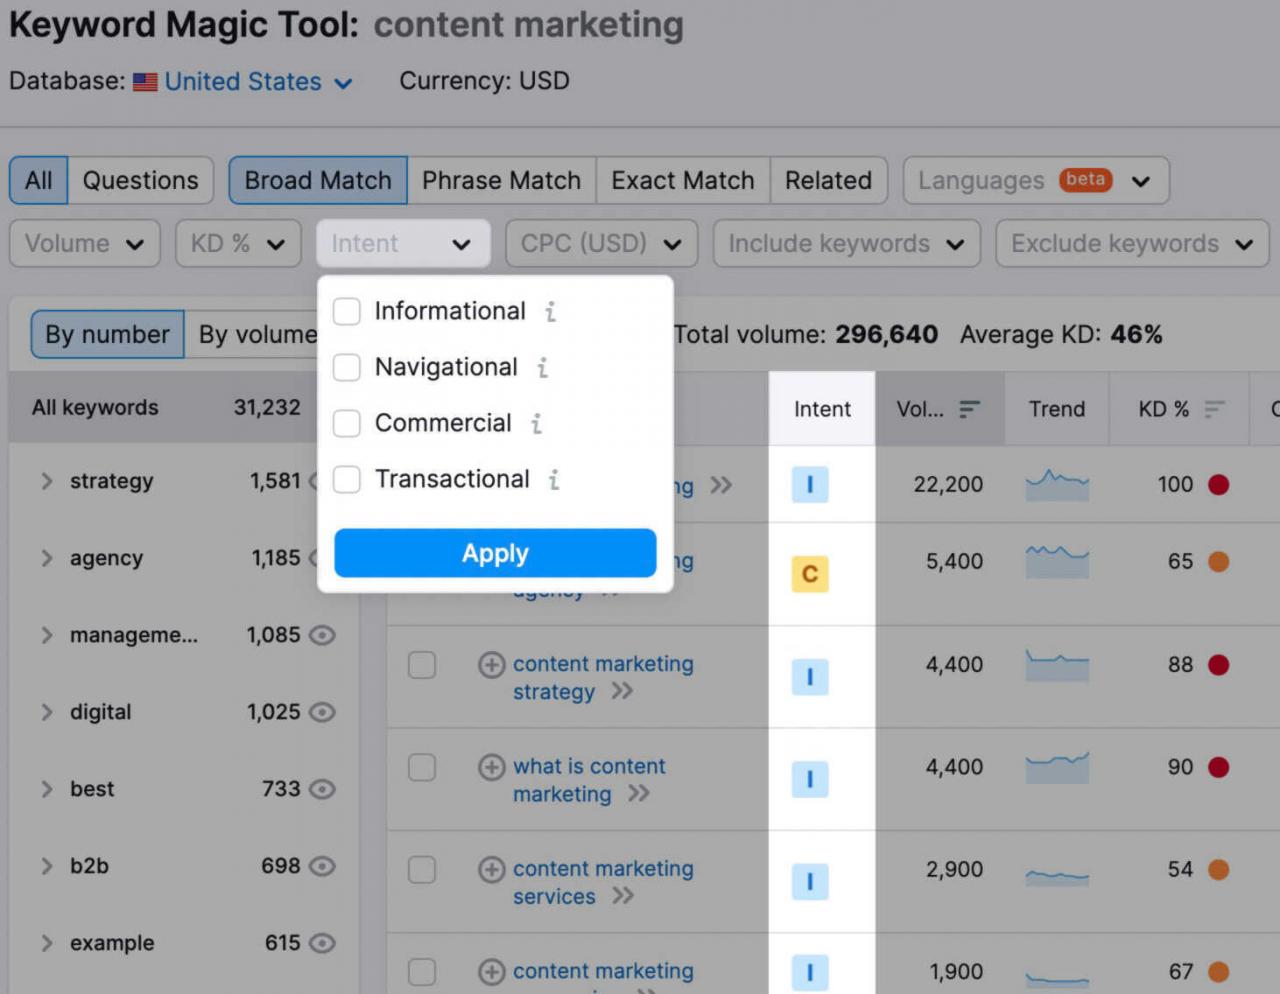
Task: Open the Exclude keywords dropdown
Action: tap(1132, 243)
